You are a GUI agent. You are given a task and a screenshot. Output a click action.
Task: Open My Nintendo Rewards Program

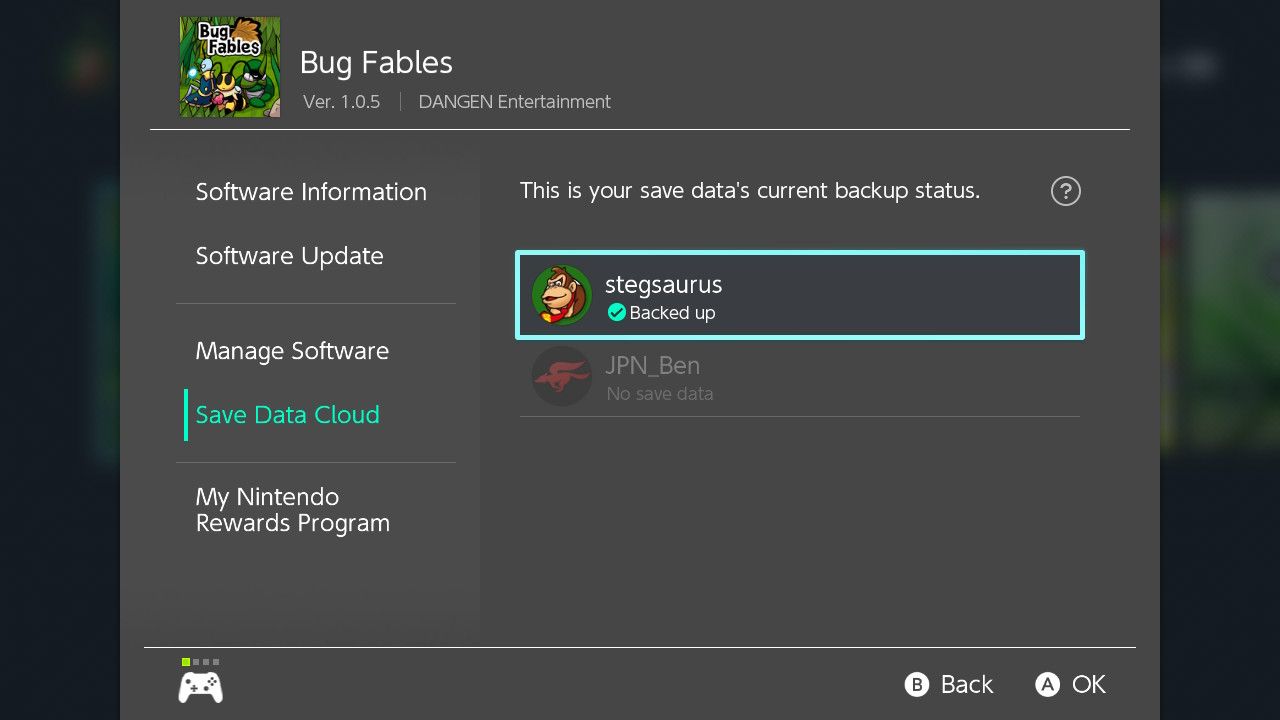[x=292, y=510]
